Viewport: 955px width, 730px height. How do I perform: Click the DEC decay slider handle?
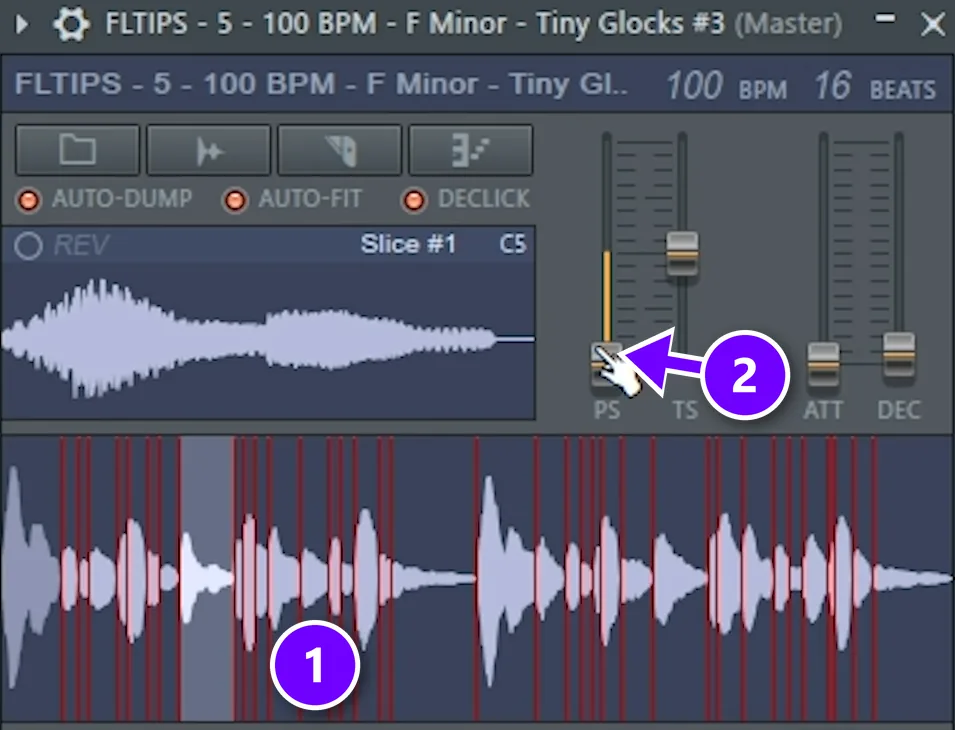coord(899,354)
